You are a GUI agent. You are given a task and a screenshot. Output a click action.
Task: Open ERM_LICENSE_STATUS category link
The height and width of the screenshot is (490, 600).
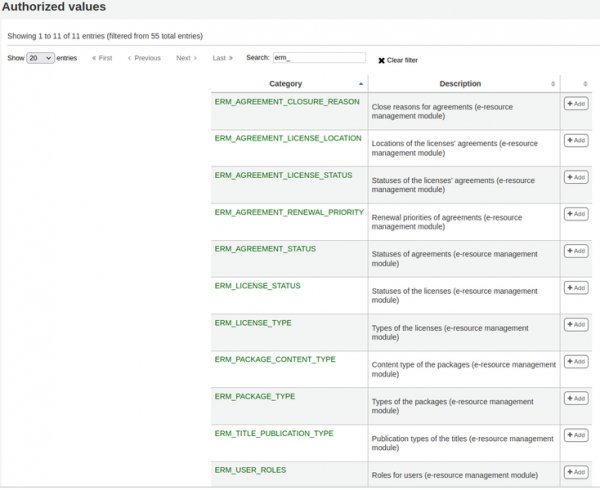coord(257,286)
